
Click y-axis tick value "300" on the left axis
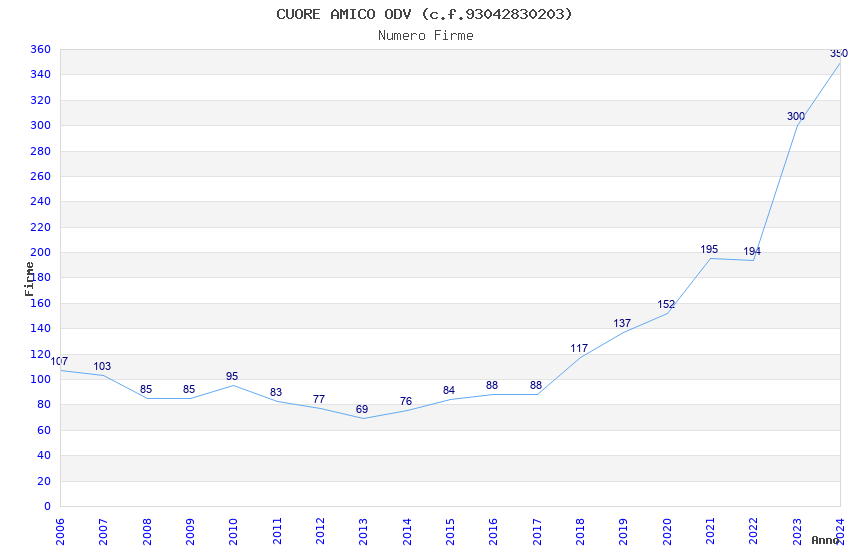41,125
